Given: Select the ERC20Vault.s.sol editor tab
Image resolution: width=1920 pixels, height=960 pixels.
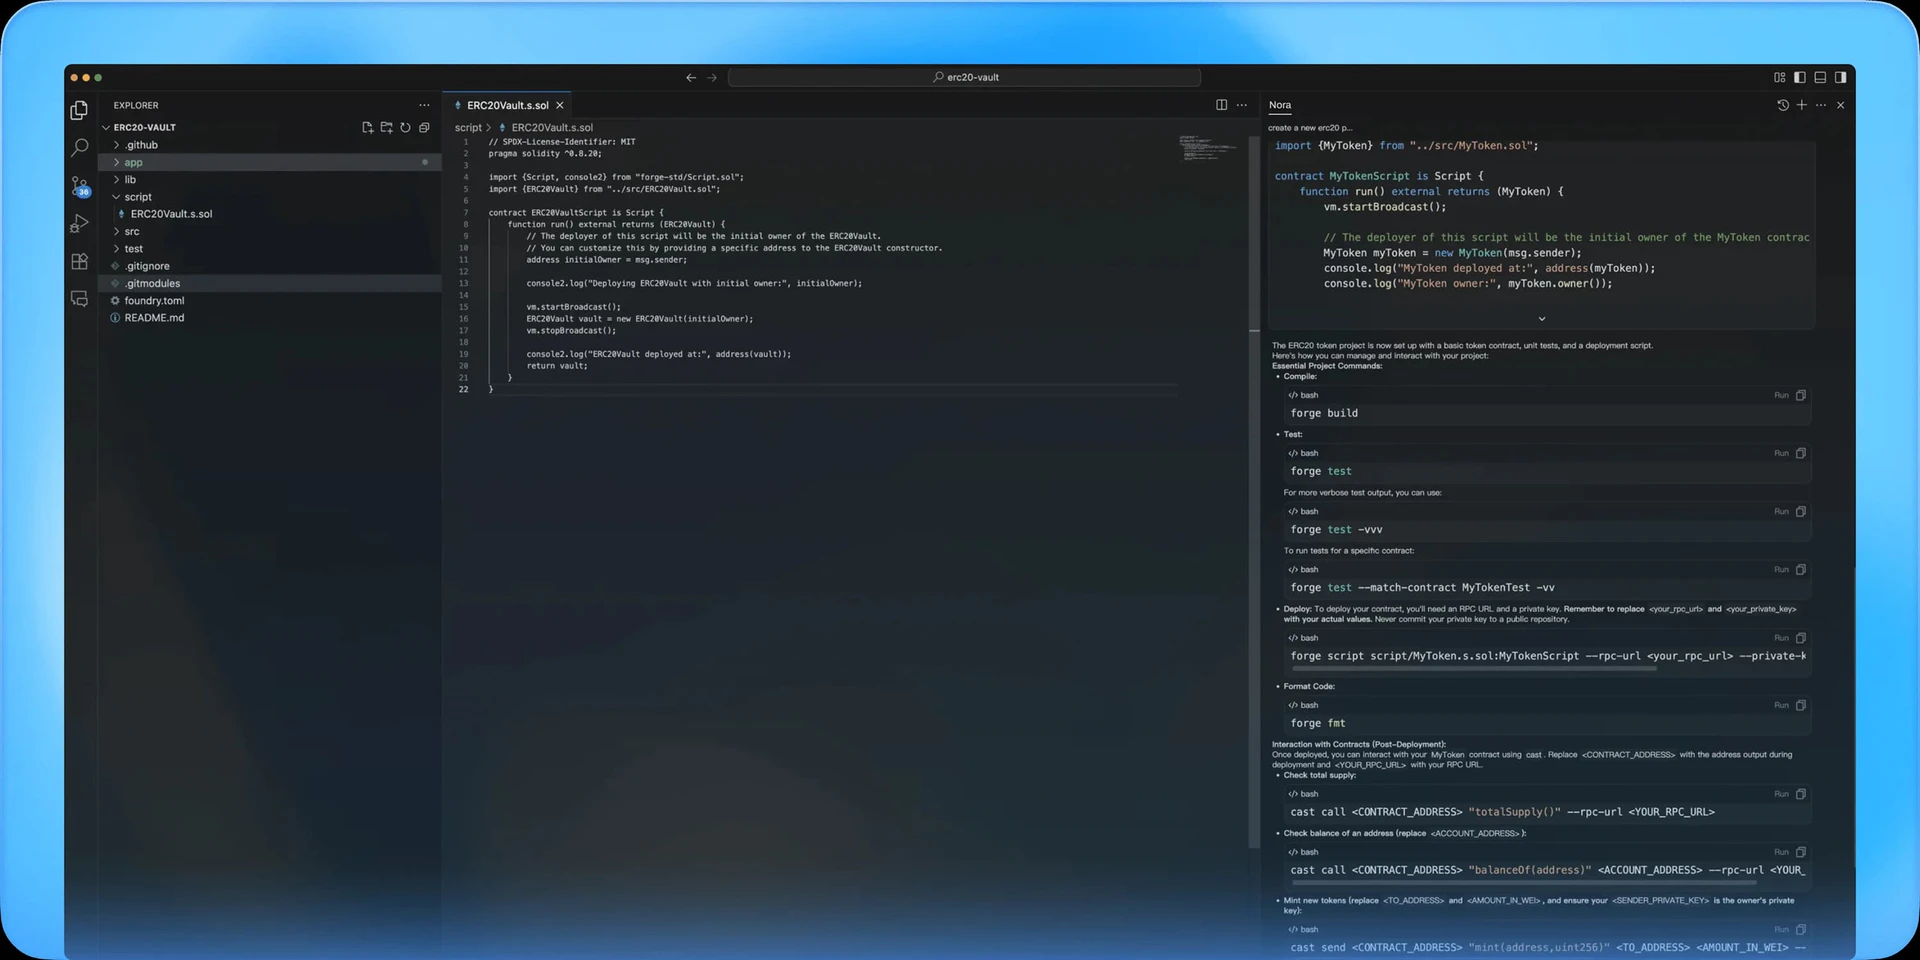Looking at the screenshot, I should (507, 105).
